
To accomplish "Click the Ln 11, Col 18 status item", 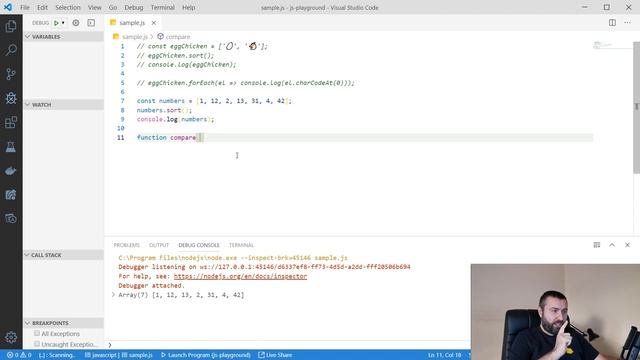I will tap(444, 355).
